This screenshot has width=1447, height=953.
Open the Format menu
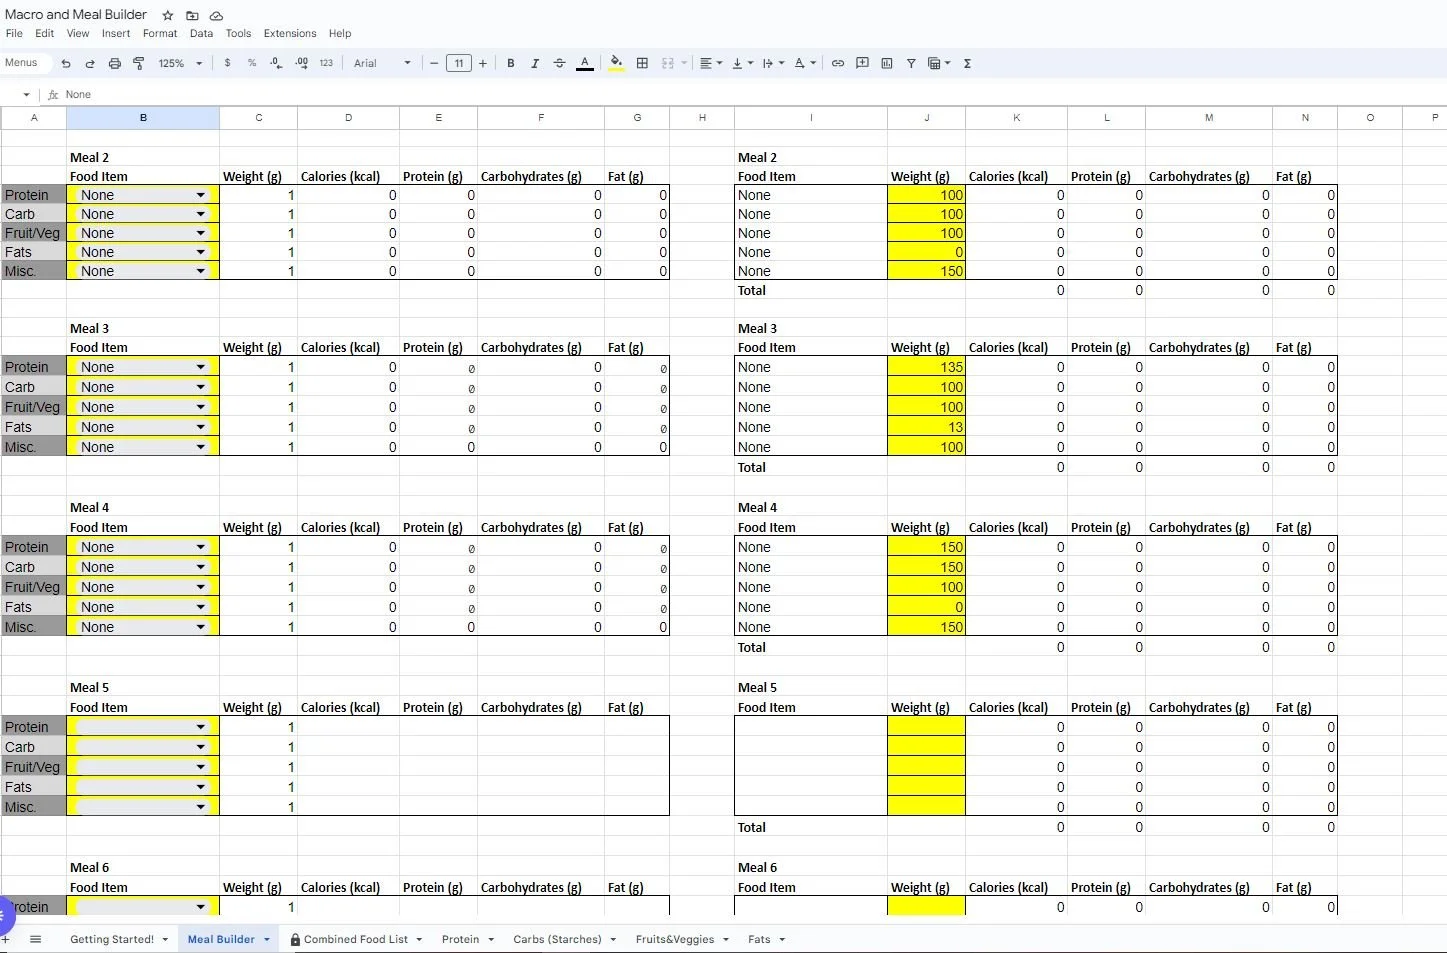click(160, 33)
